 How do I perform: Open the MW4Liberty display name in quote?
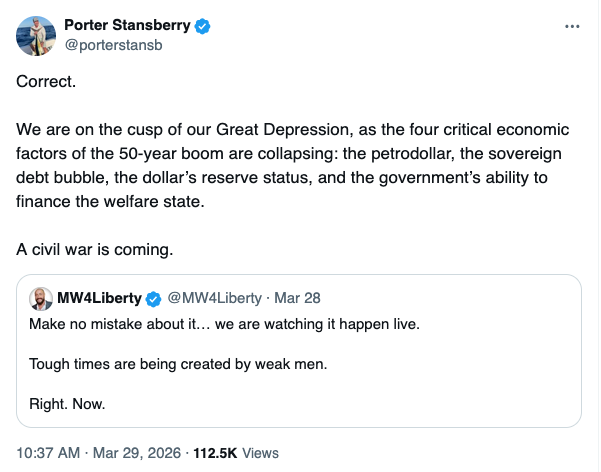[100, 298]
